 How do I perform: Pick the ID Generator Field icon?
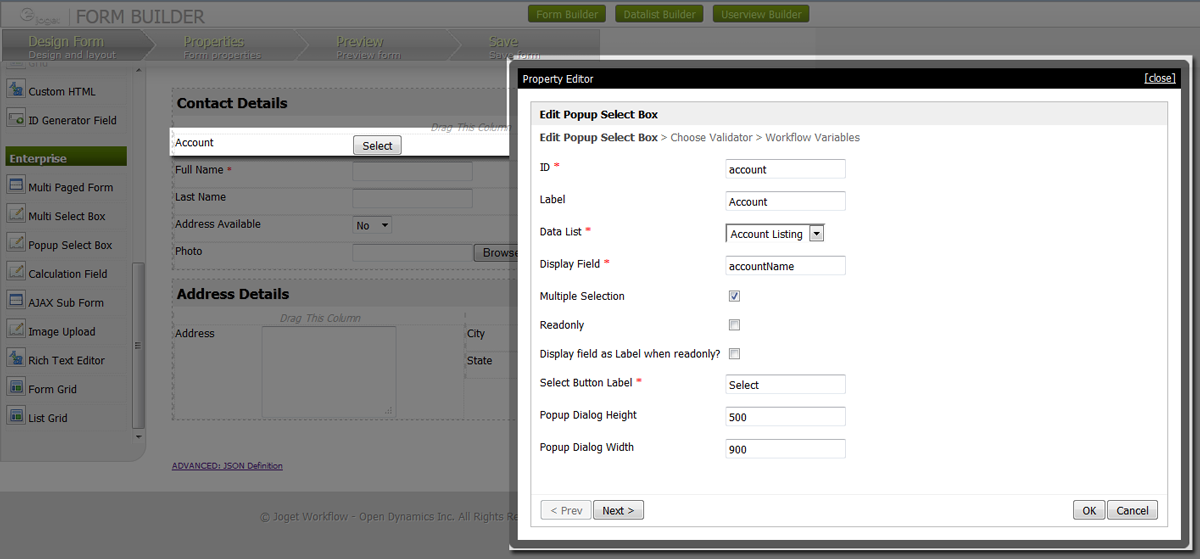pos(16,120)
